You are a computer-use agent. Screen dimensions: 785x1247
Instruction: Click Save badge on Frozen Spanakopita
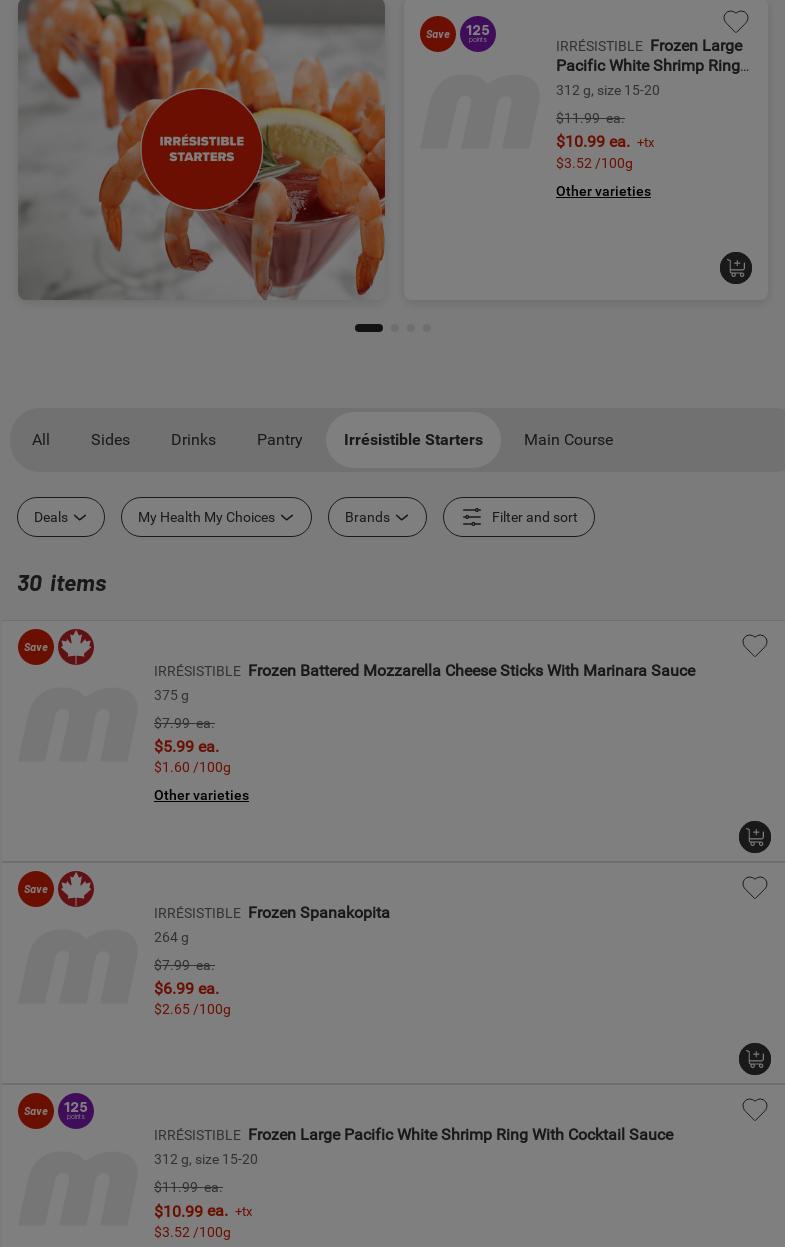(36, 889)
